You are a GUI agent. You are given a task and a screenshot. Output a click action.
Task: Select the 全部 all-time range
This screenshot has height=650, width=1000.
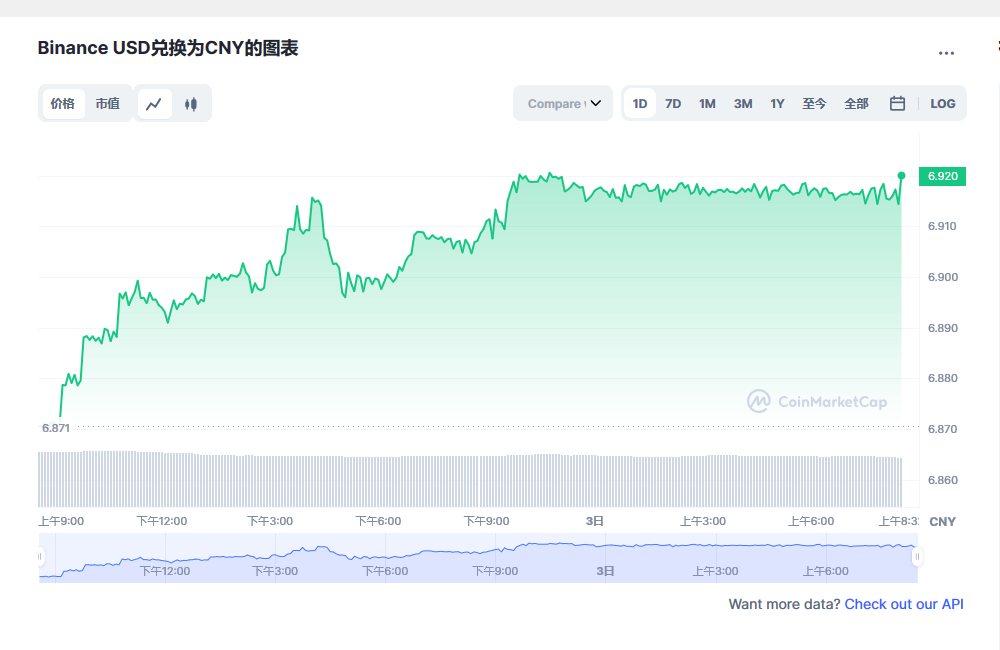pyautogui.click(x=857, y=104)
